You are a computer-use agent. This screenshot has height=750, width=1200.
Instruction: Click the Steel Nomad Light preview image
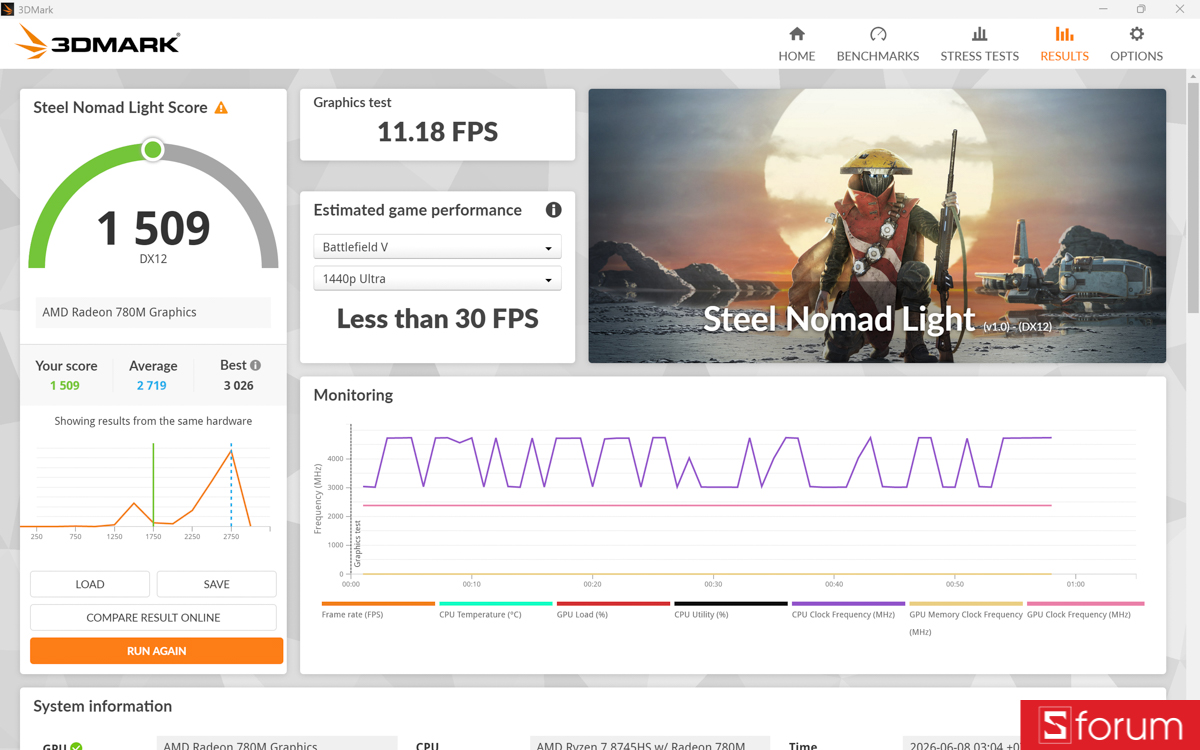coord(877,226)
